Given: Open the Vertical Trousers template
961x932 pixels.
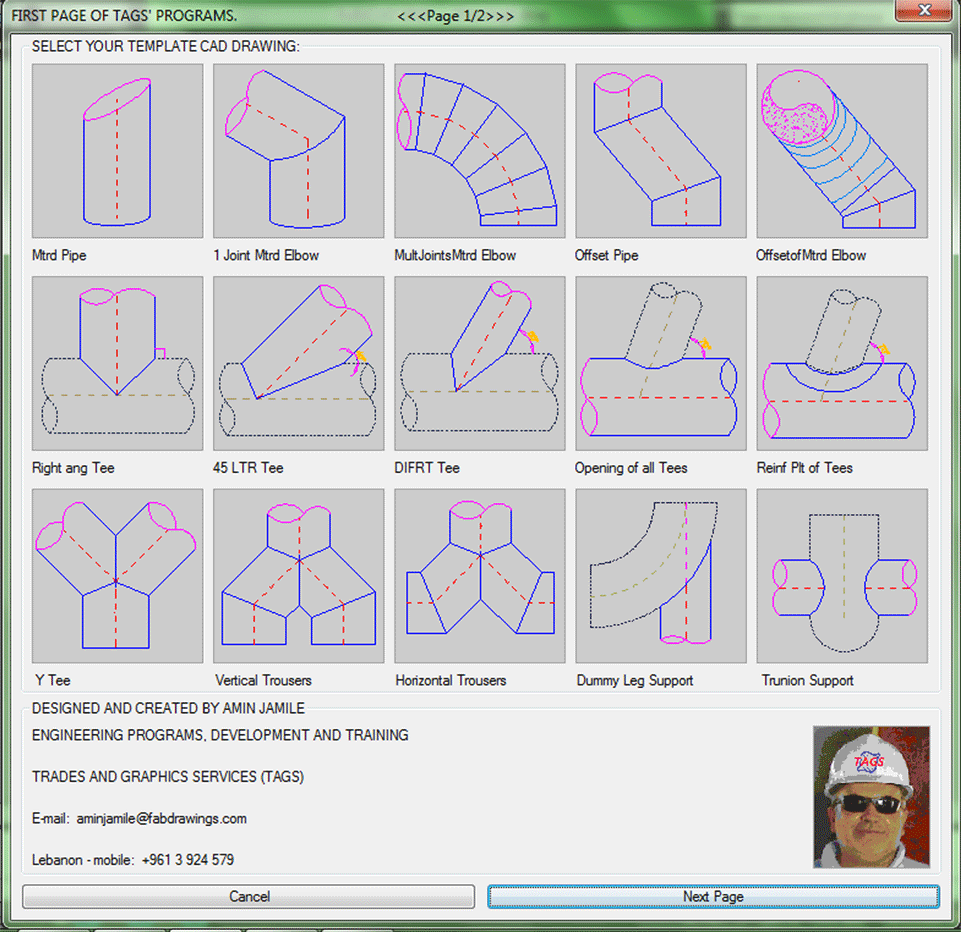Looking at the screenshot, I should (298, 576).
